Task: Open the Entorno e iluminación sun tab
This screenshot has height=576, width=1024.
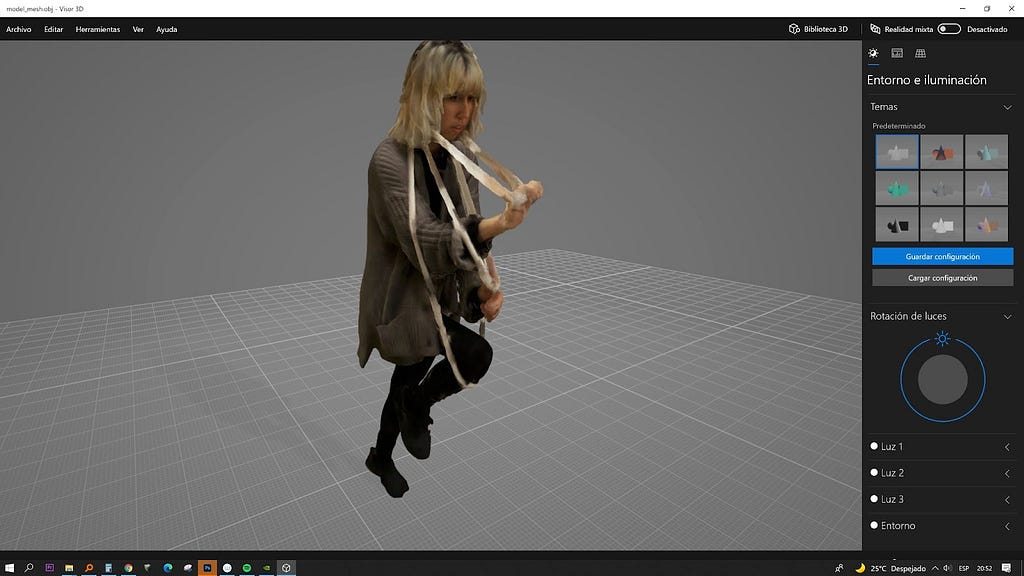Action: (x=873, y=54)
